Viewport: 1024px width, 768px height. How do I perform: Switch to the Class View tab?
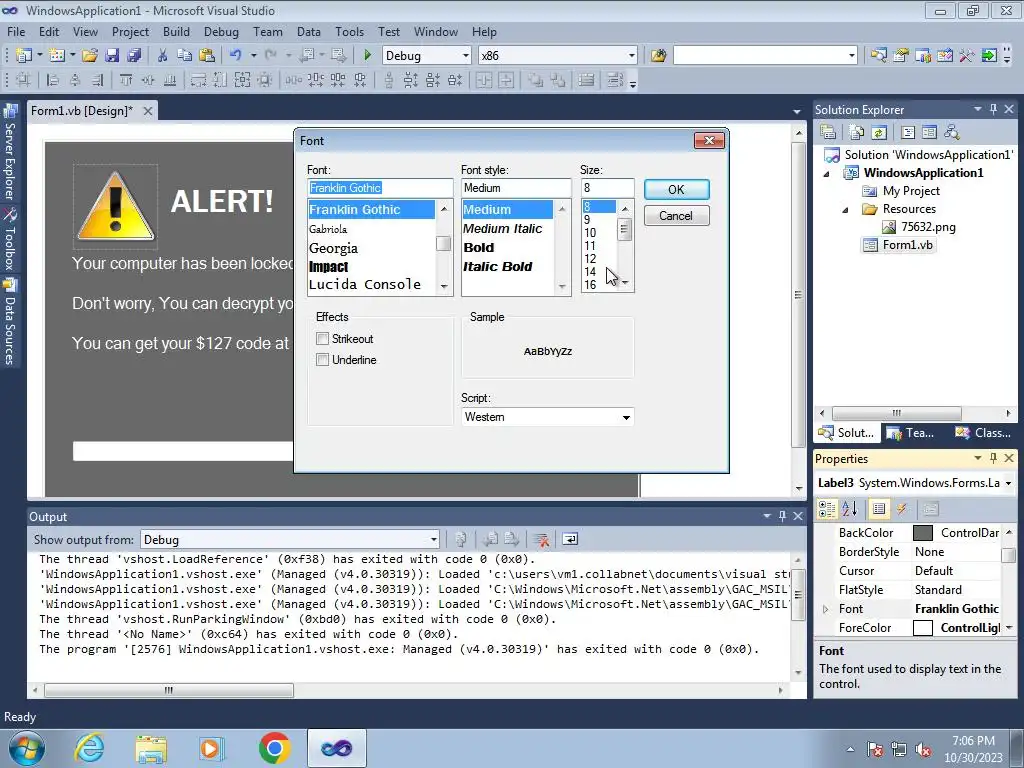click(x=983, y=432)
